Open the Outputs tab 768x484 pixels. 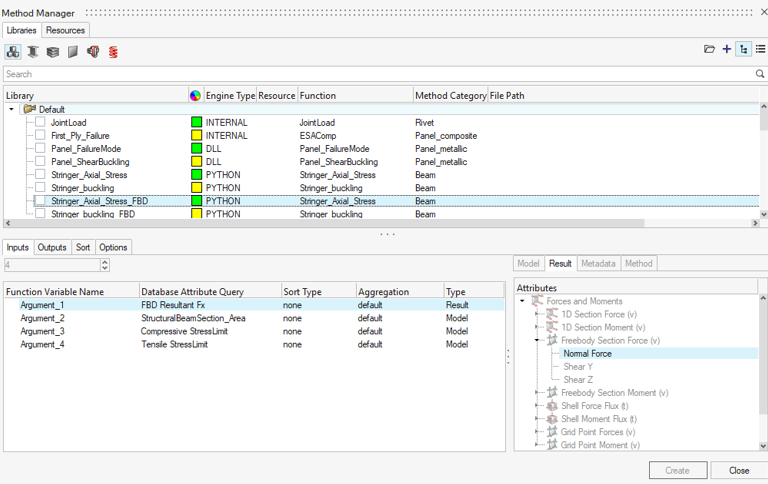click(x=52, y=247)
